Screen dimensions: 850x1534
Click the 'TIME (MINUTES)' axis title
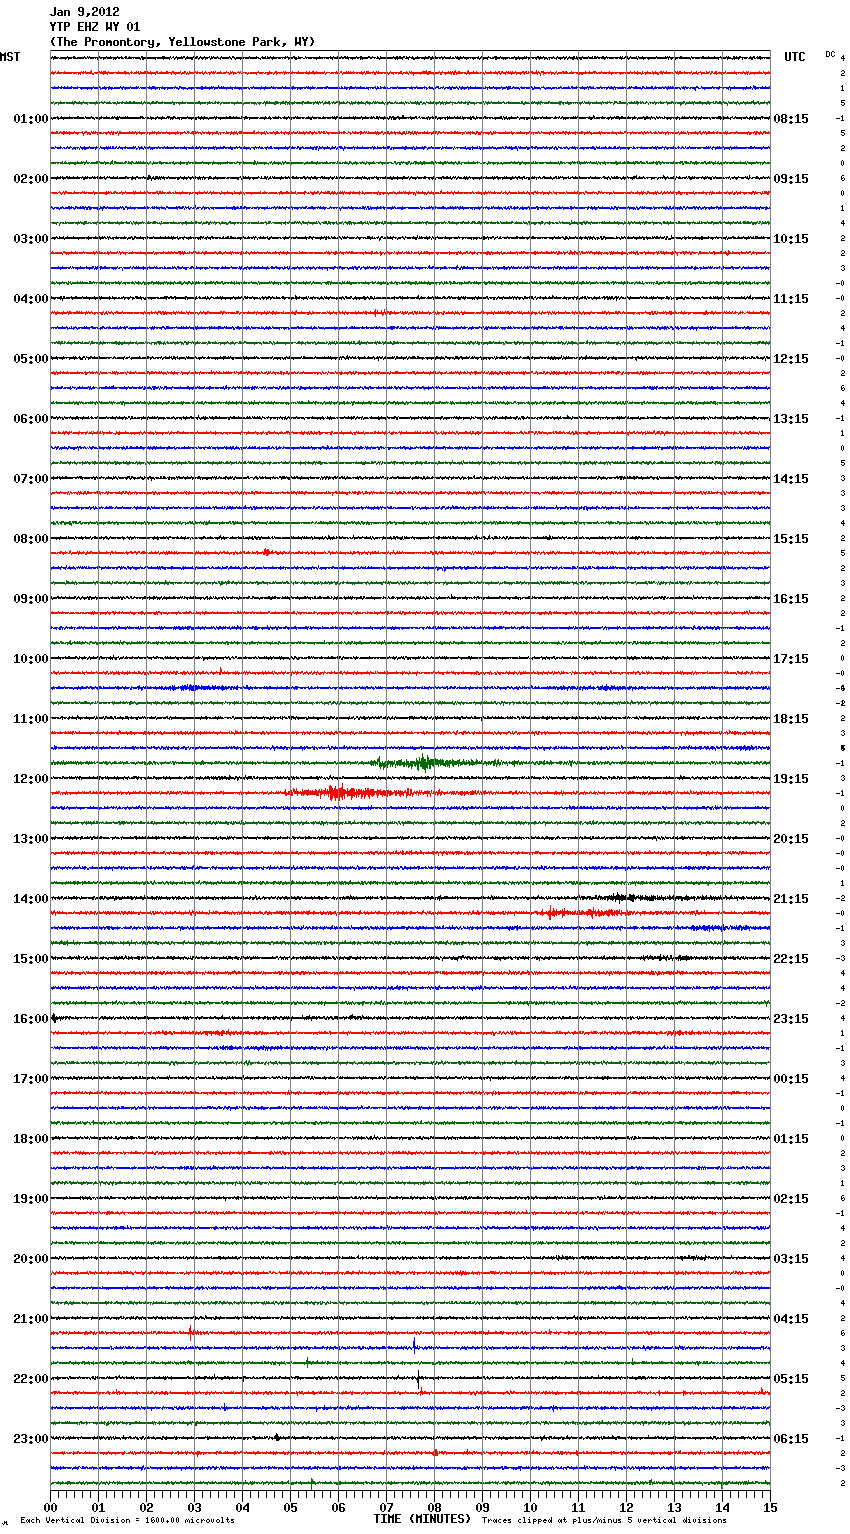pos(422,1519)
